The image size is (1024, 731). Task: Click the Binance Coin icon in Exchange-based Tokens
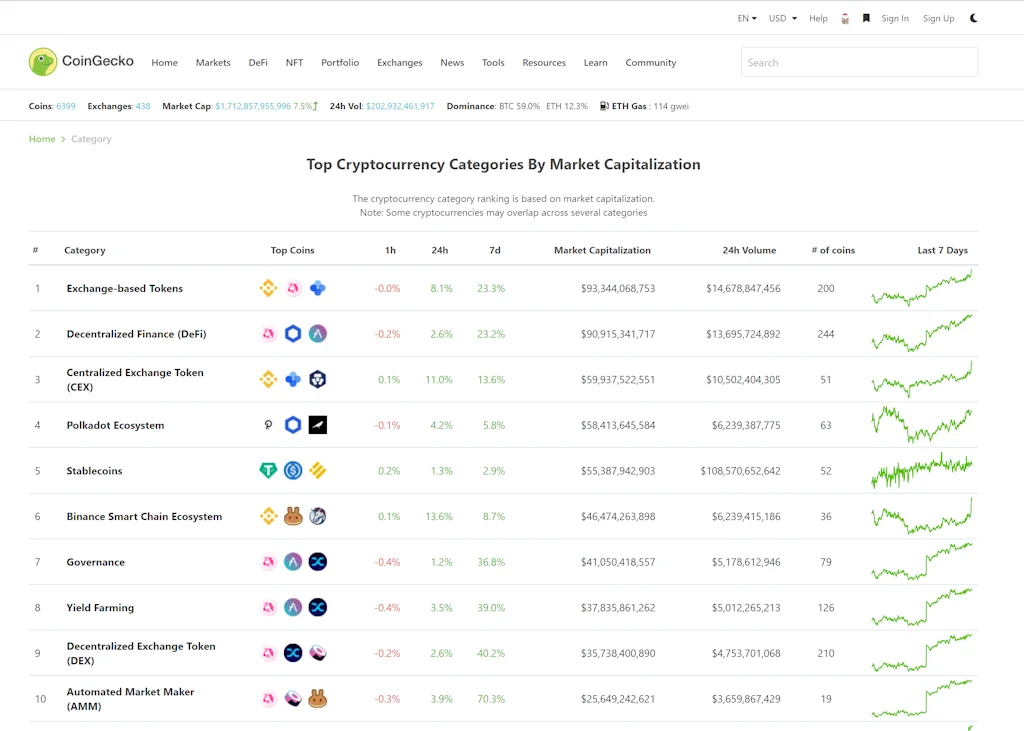pos(268,288)
